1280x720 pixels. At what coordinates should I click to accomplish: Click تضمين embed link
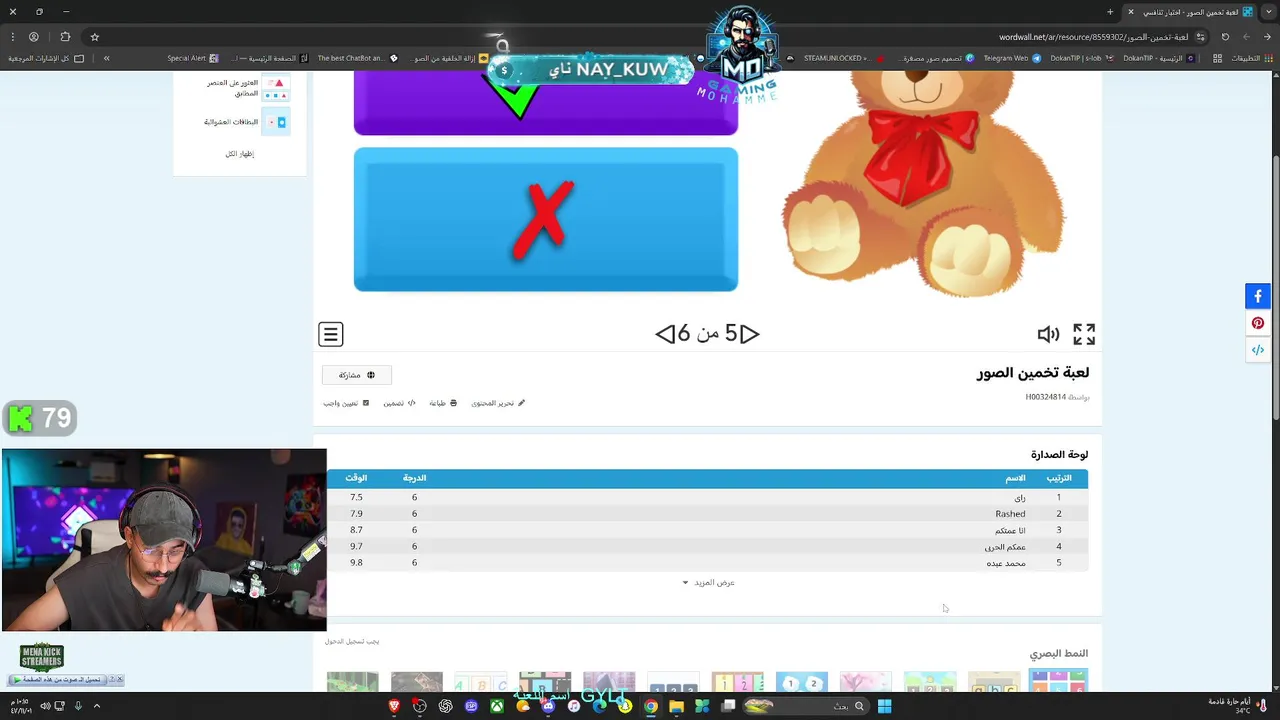(399, 403)
